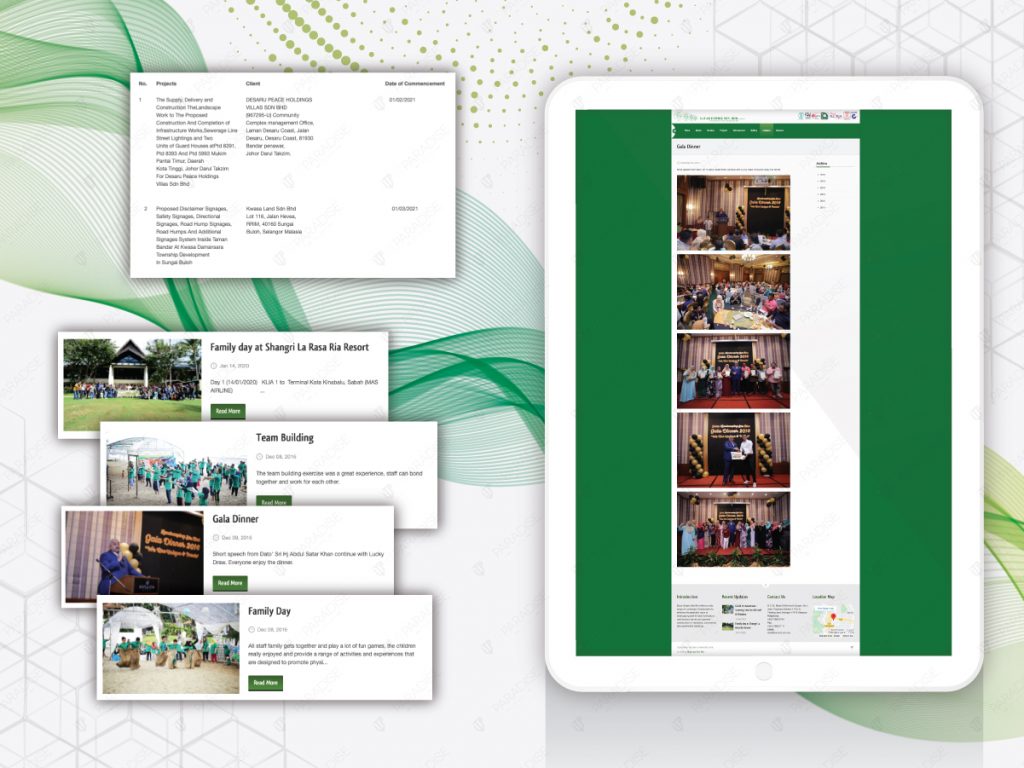The image size is (1024, 768).
Task: Click 'Date of Commencement' column header
Action: 415,84
